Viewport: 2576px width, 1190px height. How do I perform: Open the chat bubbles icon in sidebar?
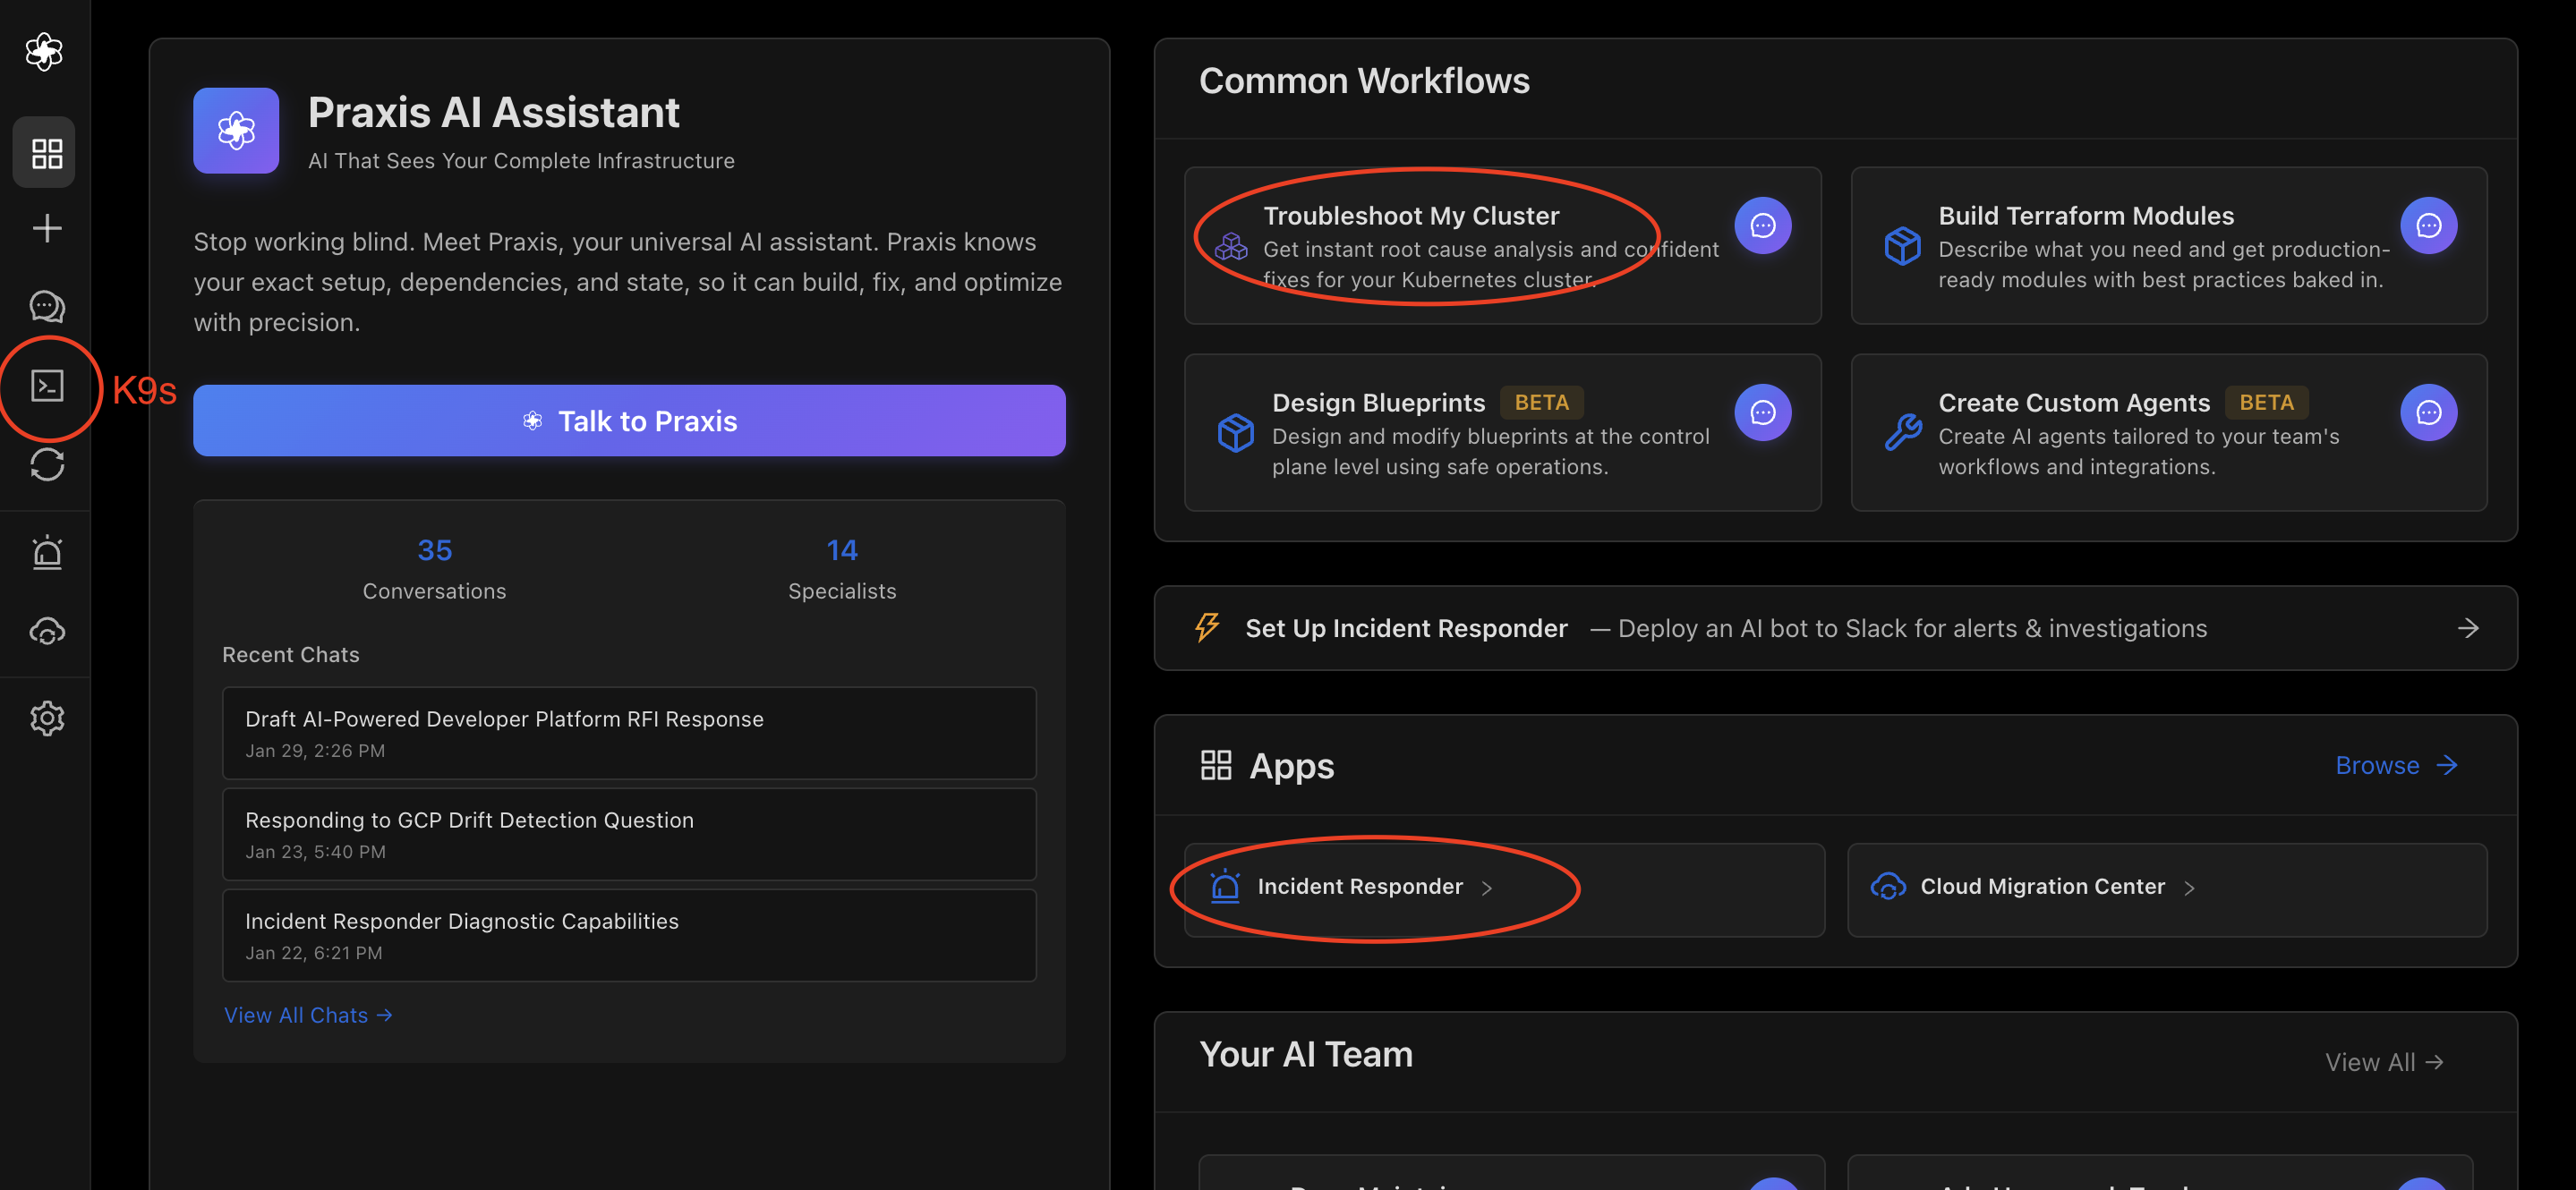[46, 306]
